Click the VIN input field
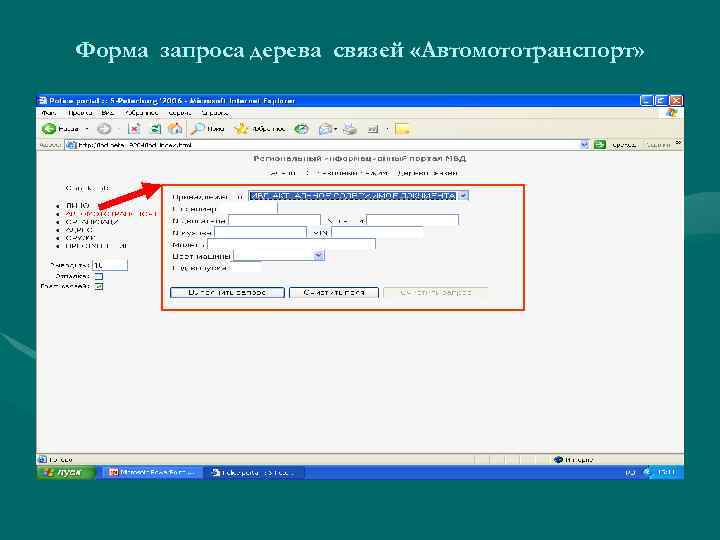720x540 pixels. click(x=377, y=232)
